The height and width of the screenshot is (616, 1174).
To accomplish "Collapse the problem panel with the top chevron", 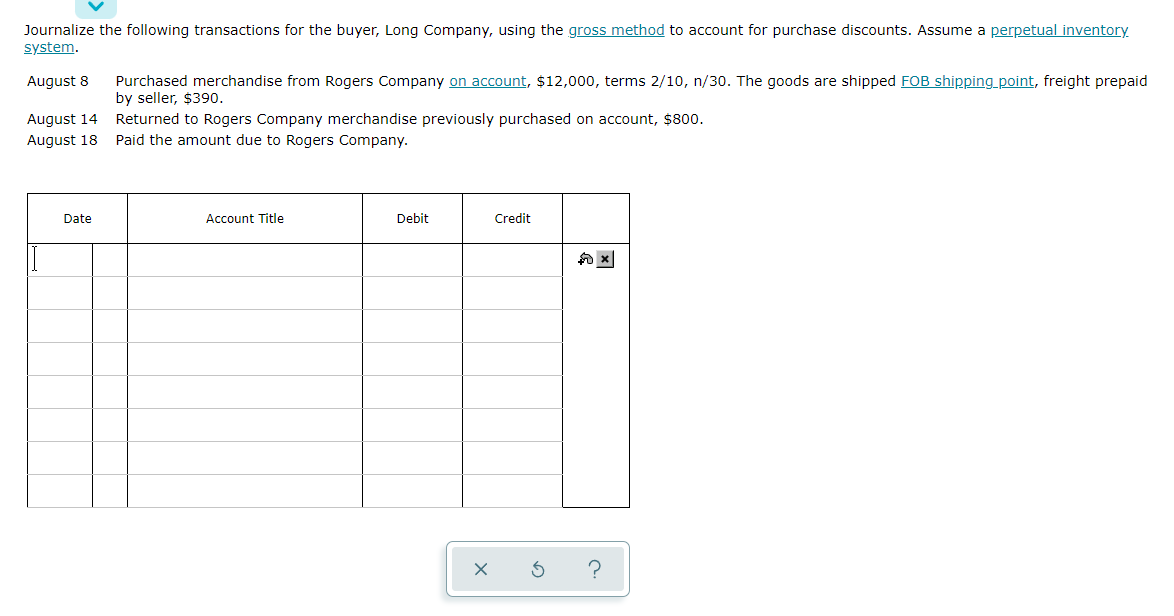I will pyautogui.click(x=96, y=7).
